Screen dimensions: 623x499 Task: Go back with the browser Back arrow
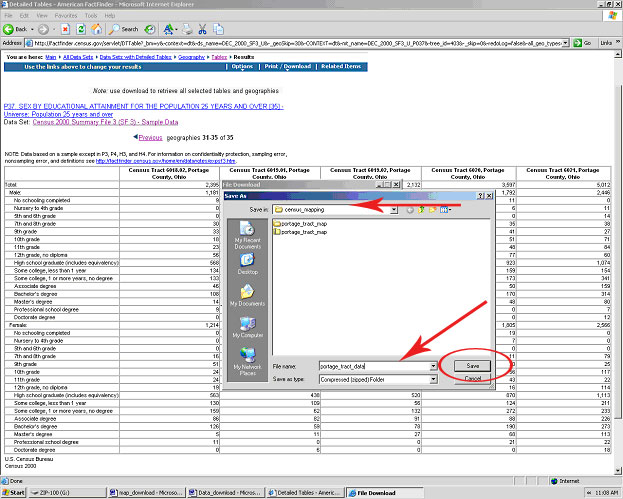[x=15, y=29]
